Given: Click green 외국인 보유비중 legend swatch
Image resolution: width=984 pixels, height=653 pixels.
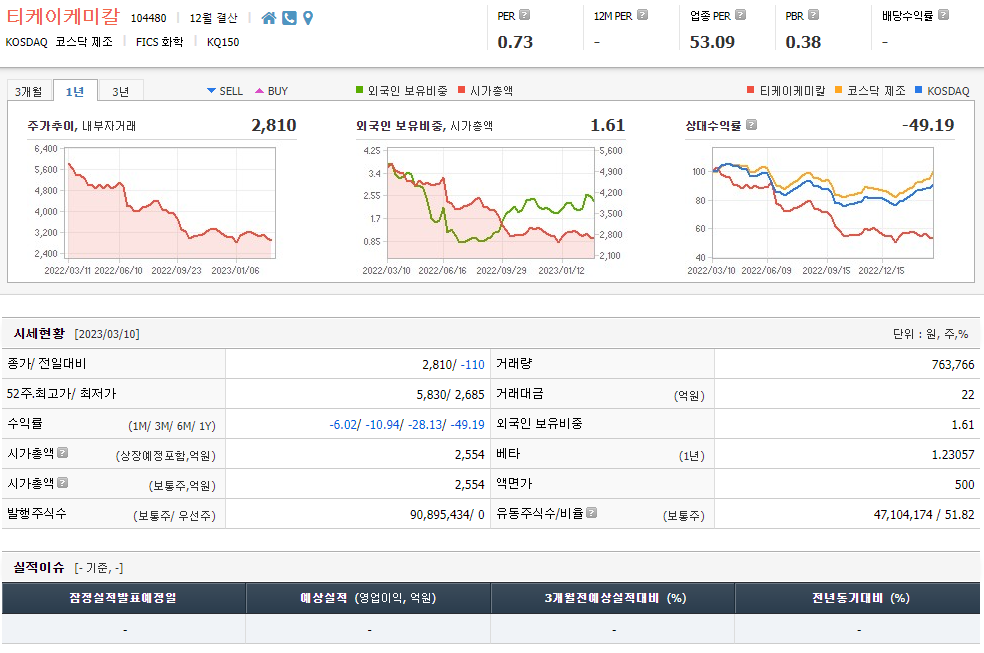Looking at the screenshot, I should pos(360,90).
